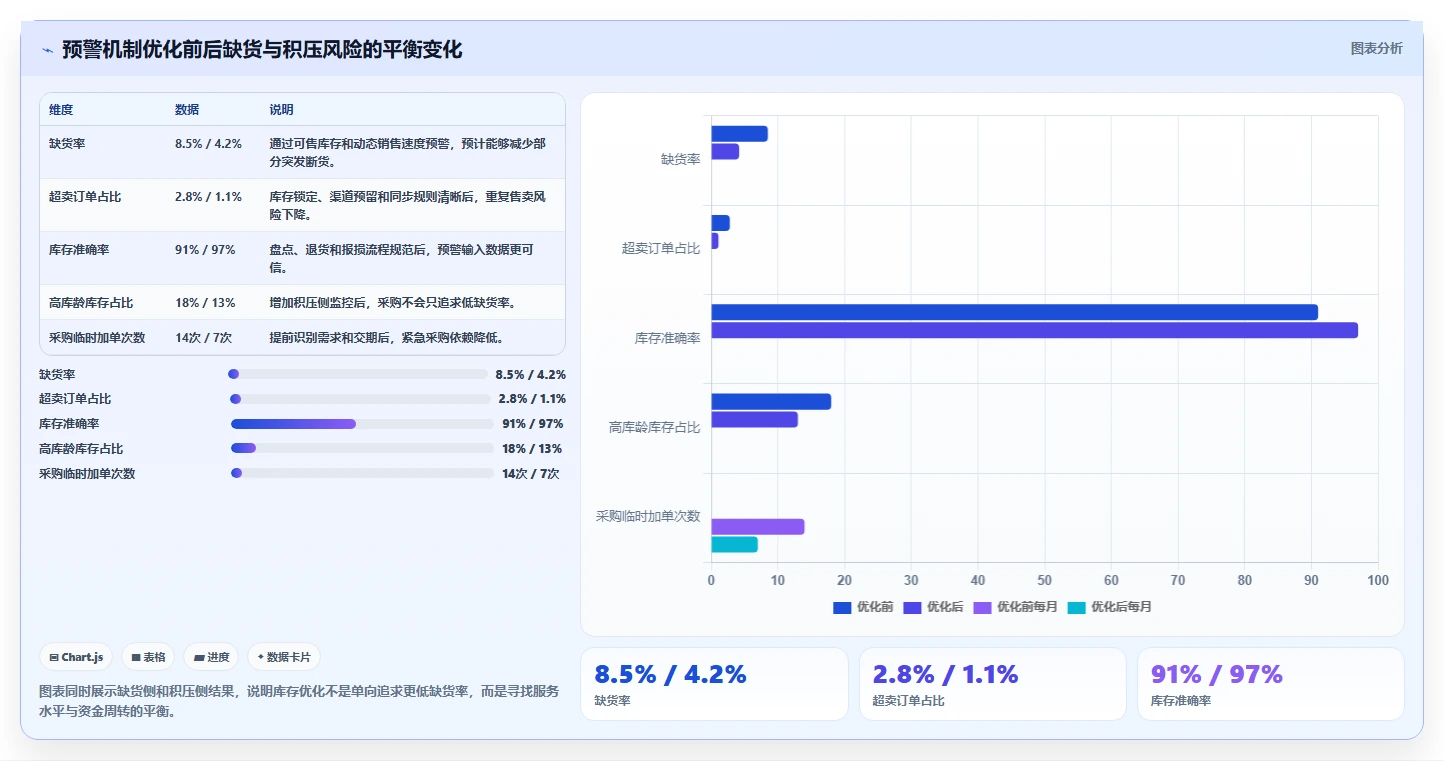Image resolution: width=1444 pixels, height=761 pixels.
Task: Click the description starting 提前识别需求
Action: [387, 338]
